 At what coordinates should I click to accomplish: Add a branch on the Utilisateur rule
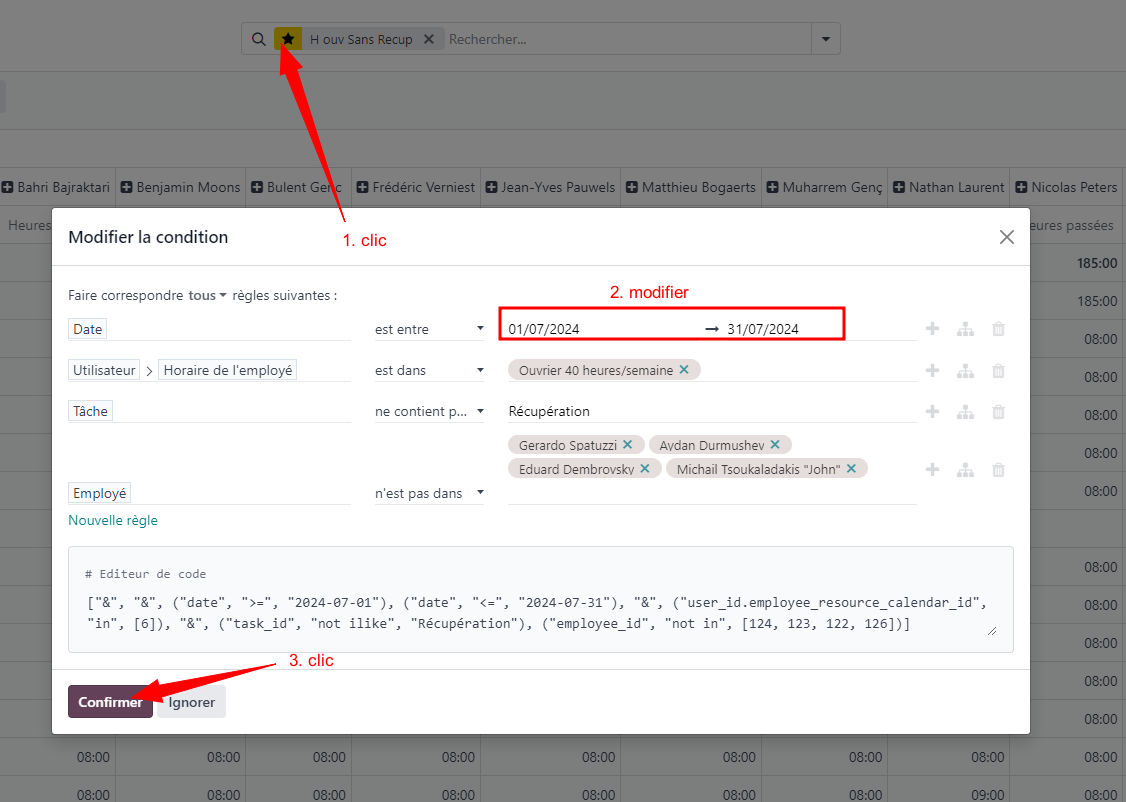coord(965,371)
